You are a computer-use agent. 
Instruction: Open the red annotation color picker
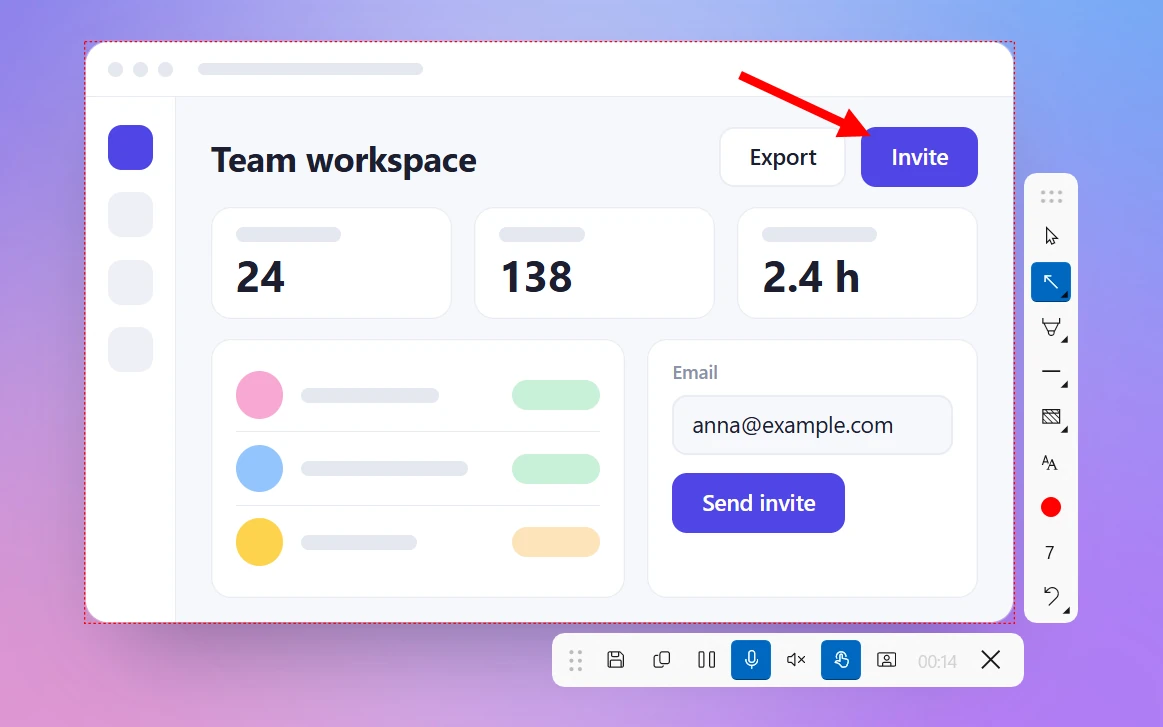[x=1051, y=507]
